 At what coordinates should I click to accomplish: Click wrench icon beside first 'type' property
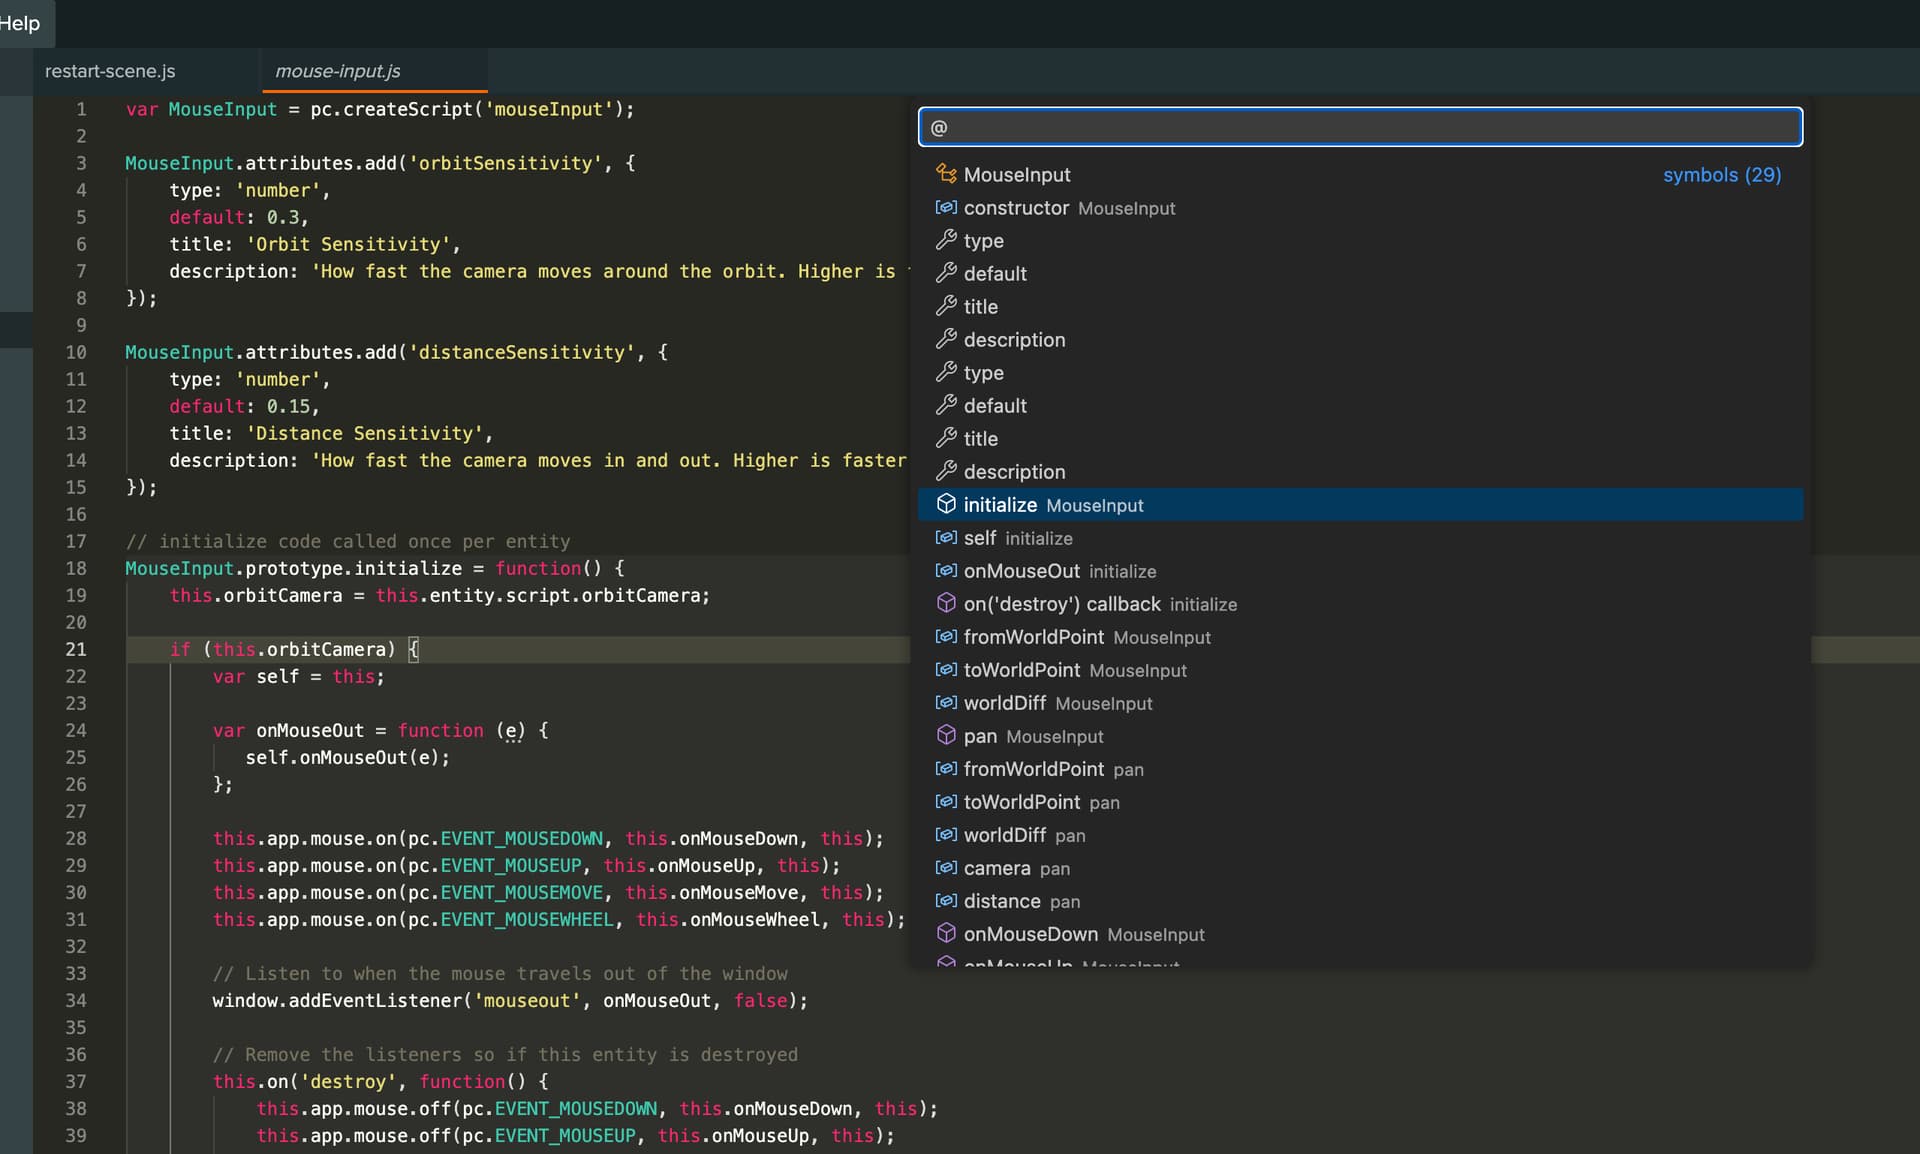(945, 240)
